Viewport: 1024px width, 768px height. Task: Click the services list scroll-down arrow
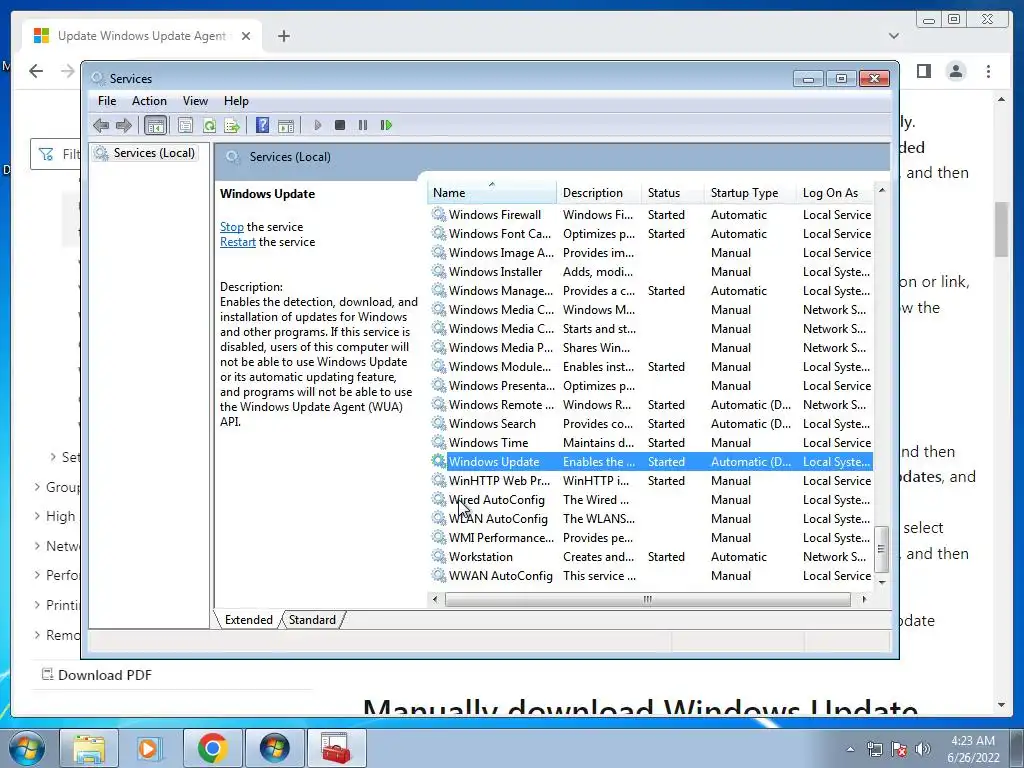point(882,582)
